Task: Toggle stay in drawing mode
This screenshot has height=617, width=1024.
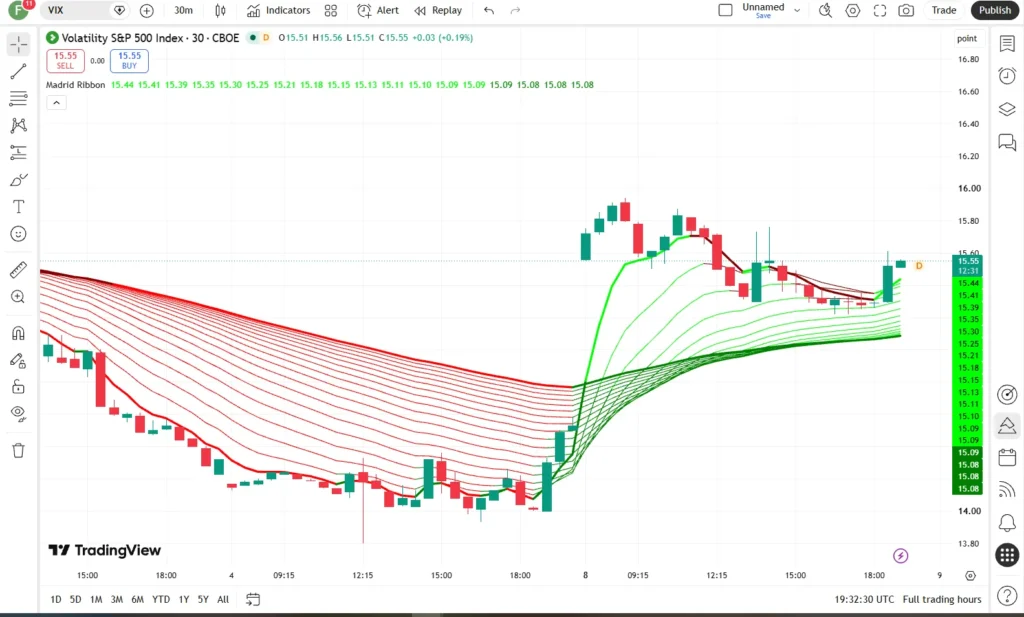Action: [x=18, y=360]
